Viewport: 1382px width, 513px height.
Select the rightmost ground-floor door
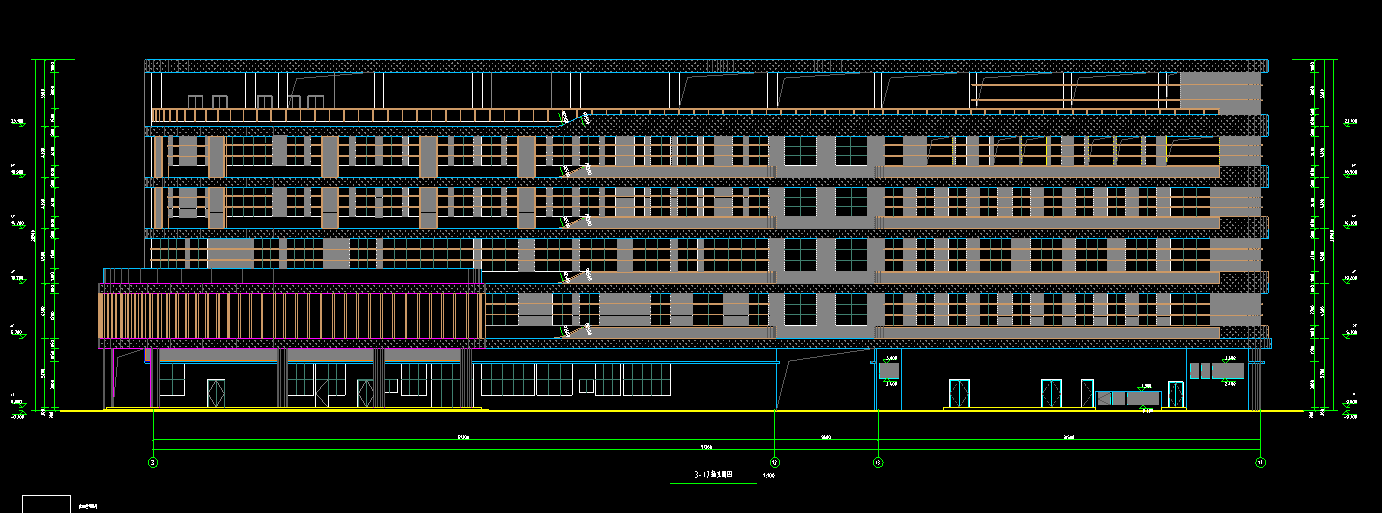tap(1176, 394)
